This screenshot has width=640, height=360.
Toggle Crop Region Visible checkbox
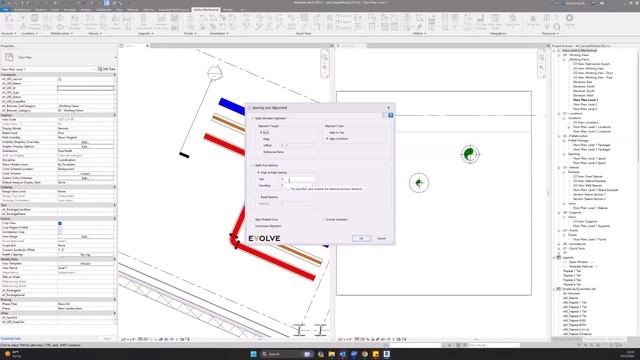(60, 228)
